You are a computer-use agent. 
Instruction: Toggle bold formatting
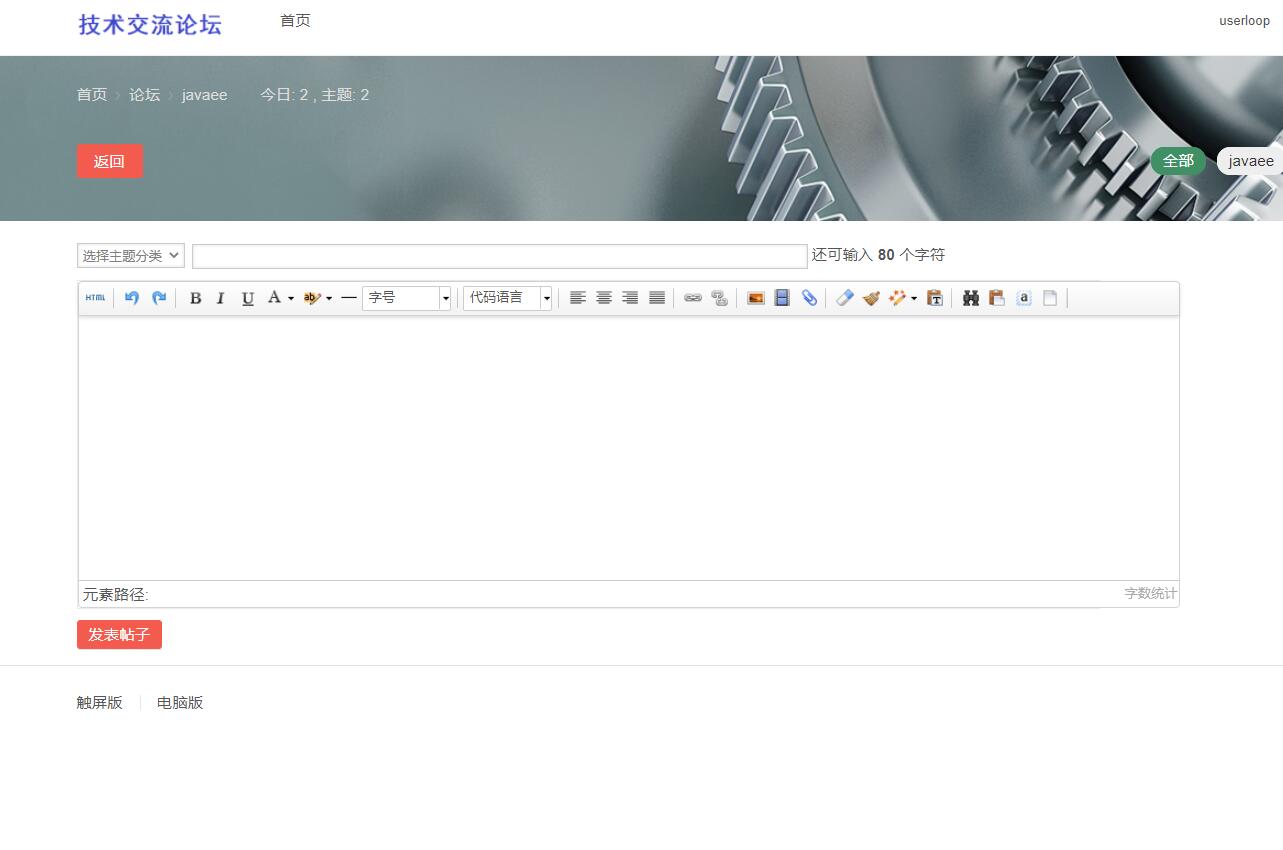pos(195,298)
